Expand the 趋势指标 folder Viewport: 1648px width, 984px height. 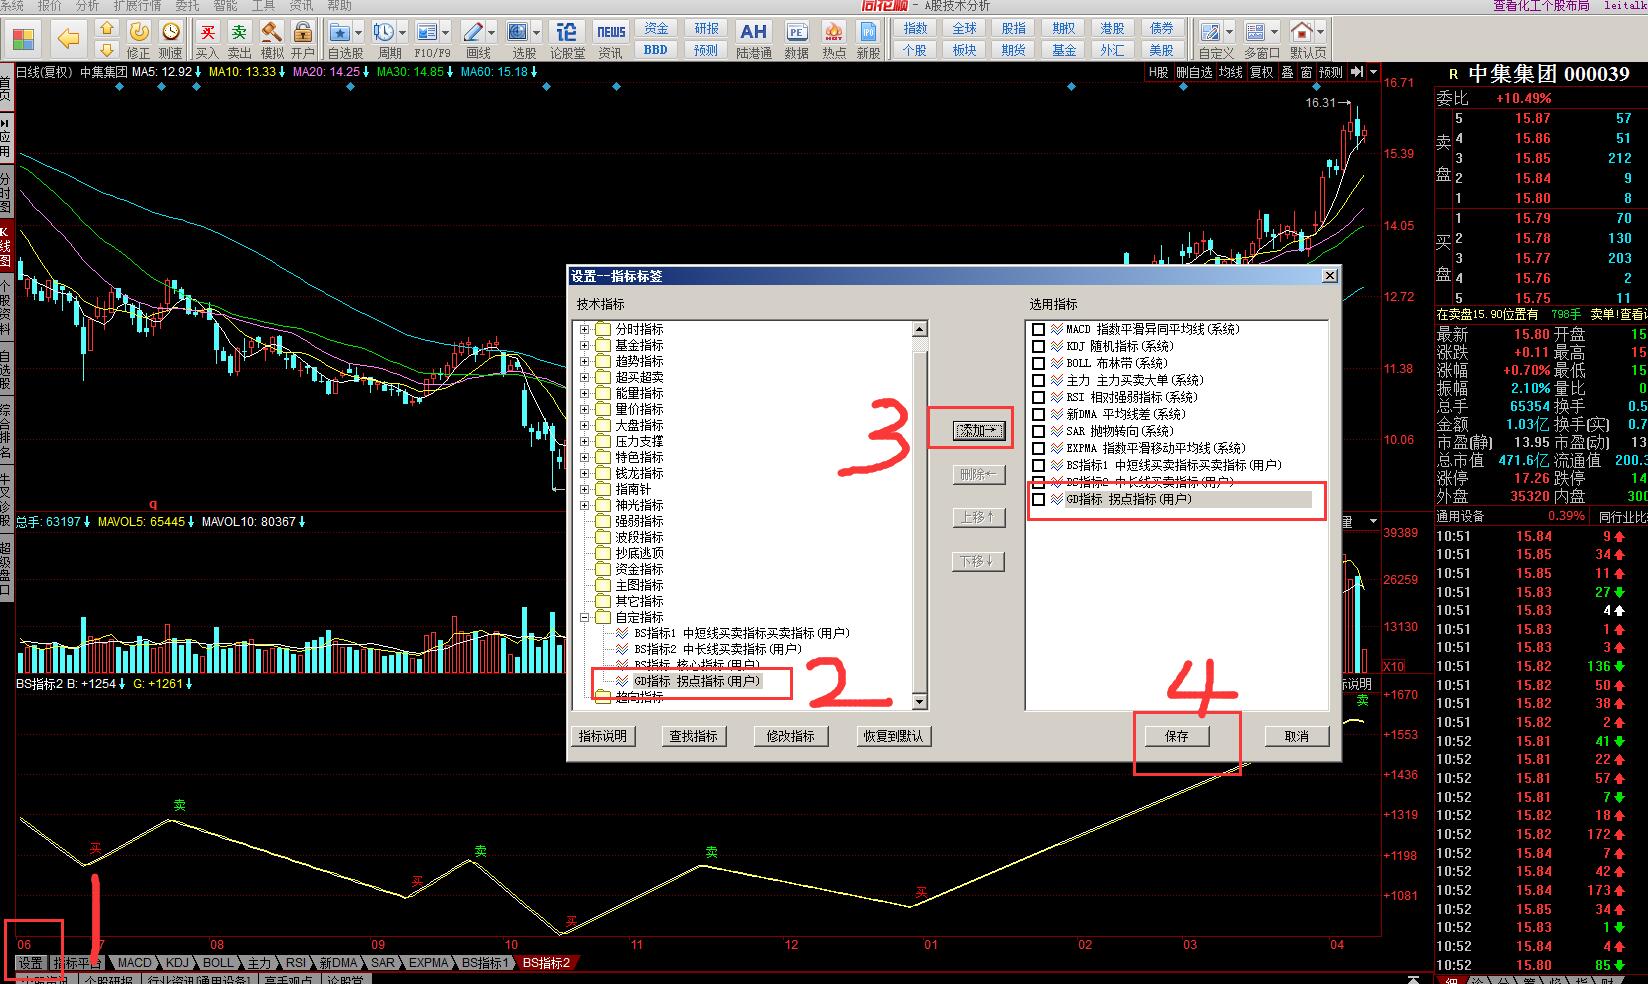(585, 361)
